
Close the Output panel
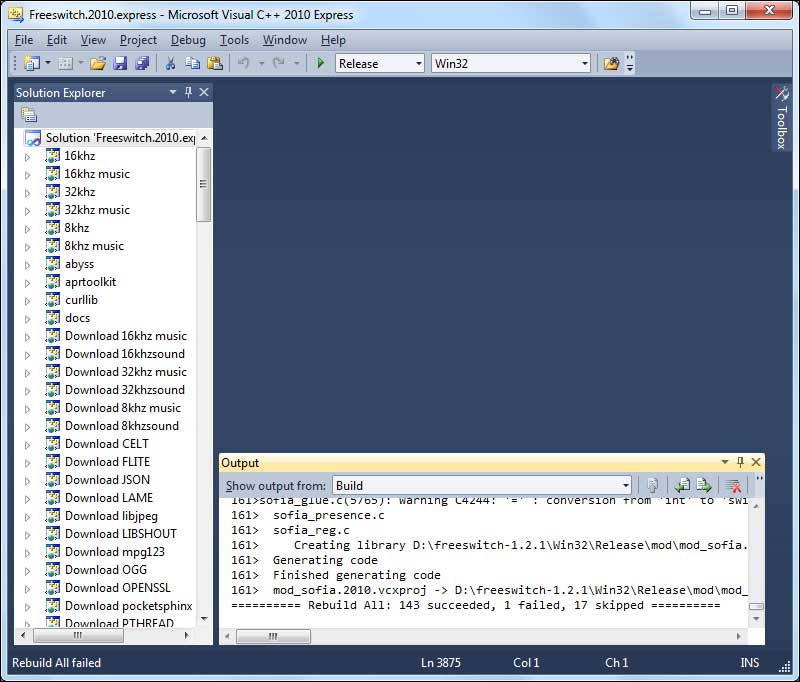pyautogui.click(x=756, y=462)
